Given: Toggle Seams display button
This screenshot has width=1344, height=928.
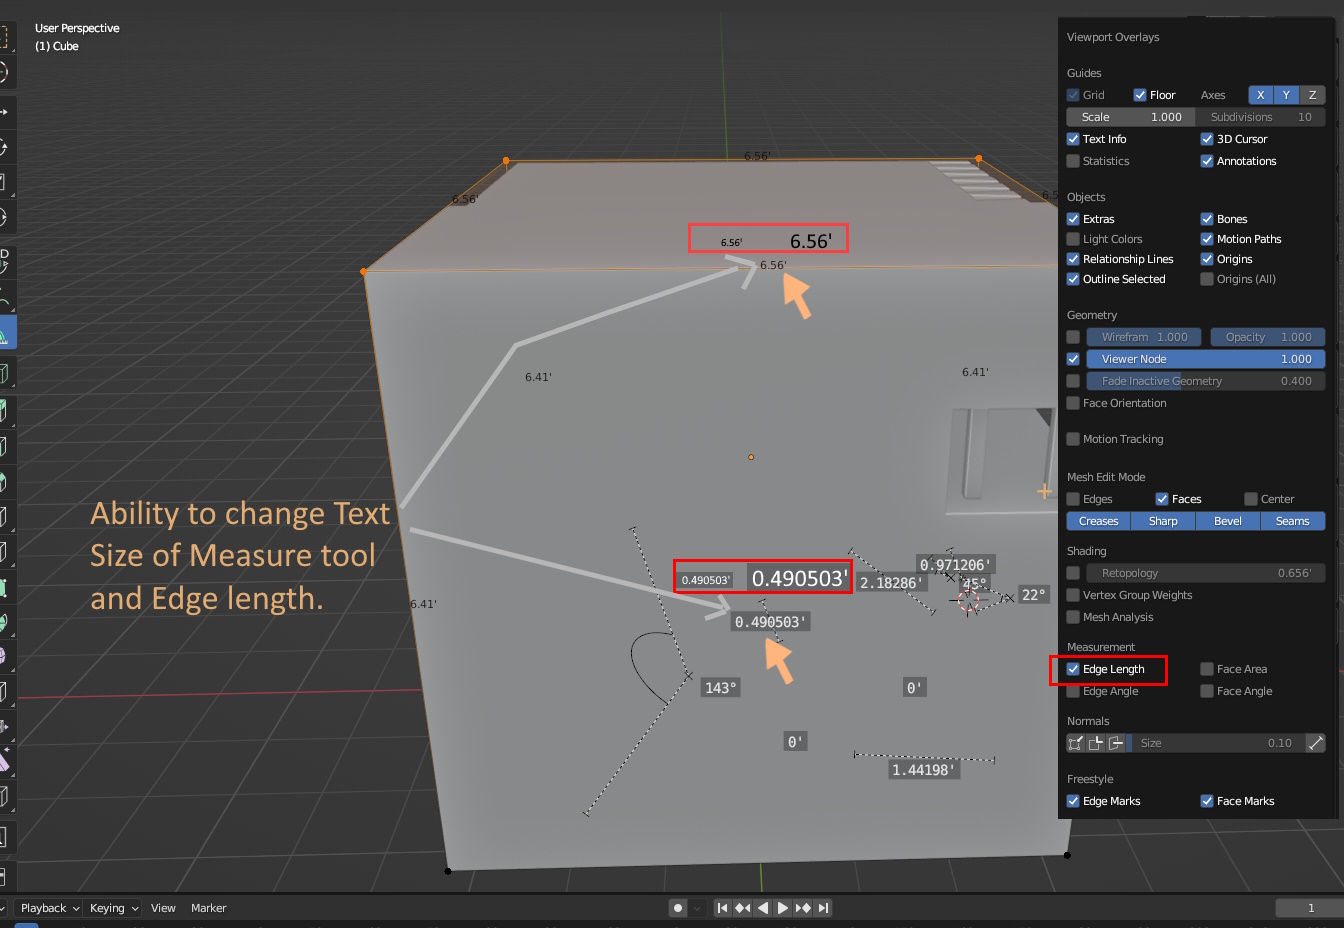Looking at the screenshot, I should tap(1293, 521).
